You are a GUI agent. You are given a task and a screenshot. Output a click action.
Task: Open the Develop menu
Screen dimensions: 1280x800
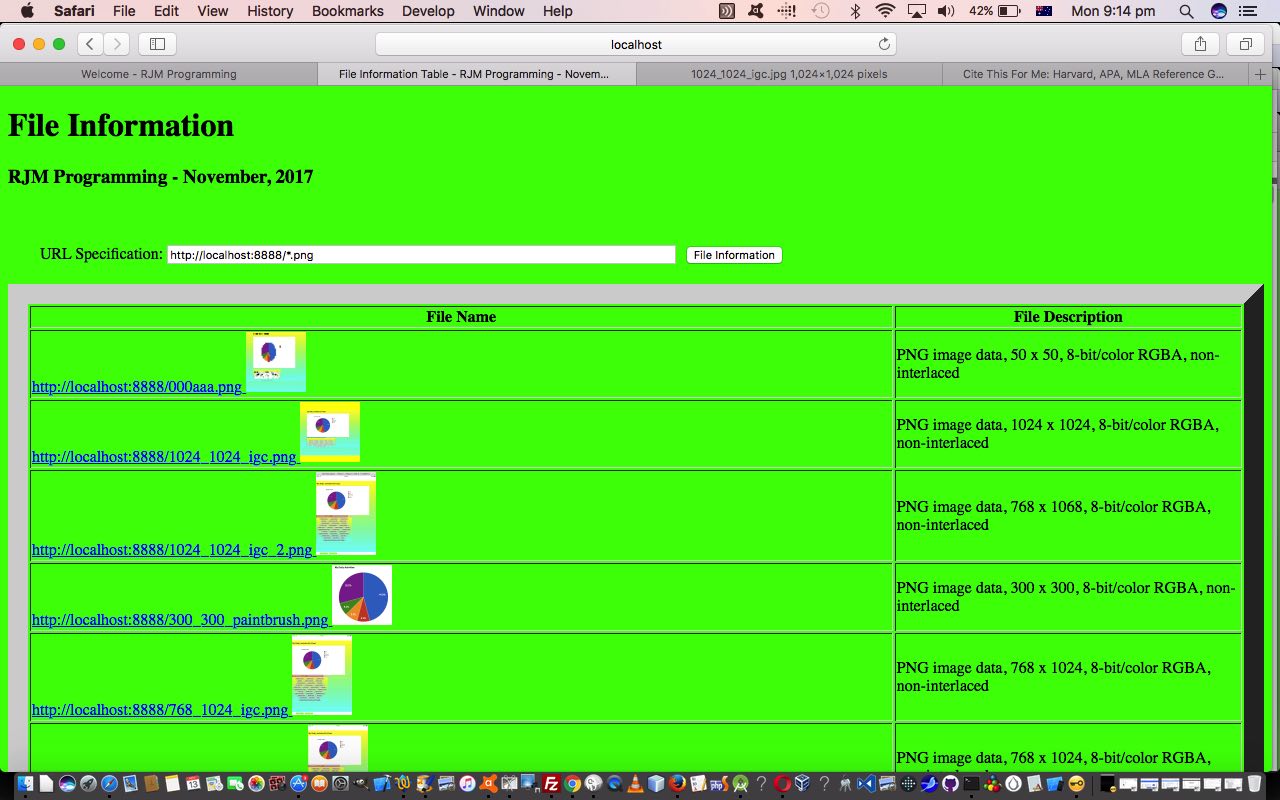pos(427,11)
